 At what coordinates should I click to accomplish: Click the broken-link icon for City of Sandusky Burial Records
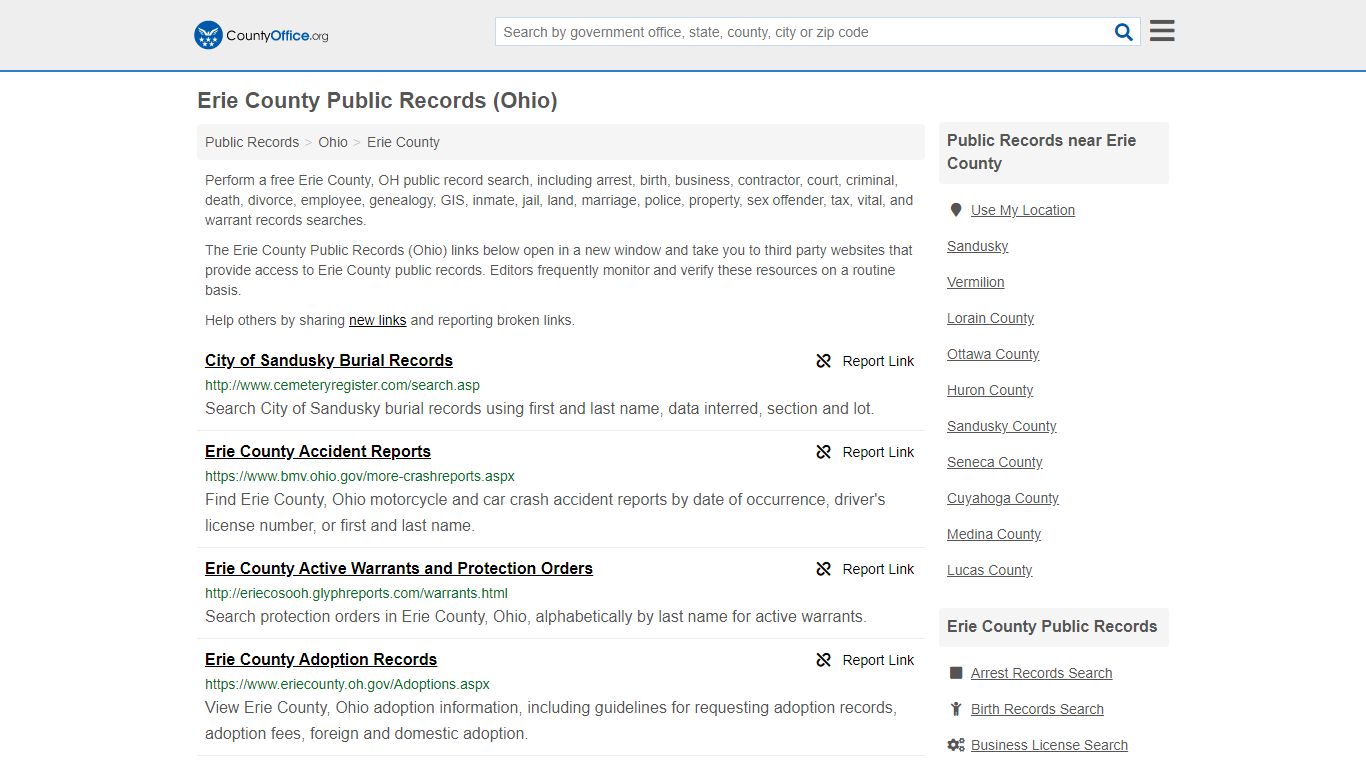coord(823,361)
